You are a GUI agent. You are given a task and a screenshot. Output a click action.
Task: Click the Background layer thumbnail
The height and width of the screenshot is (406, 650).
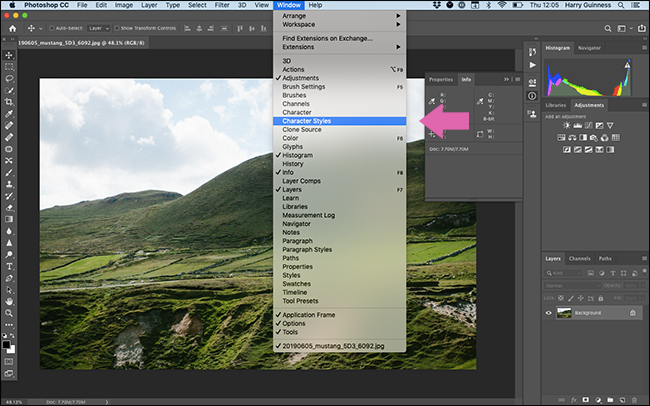[x=564, y=313]
